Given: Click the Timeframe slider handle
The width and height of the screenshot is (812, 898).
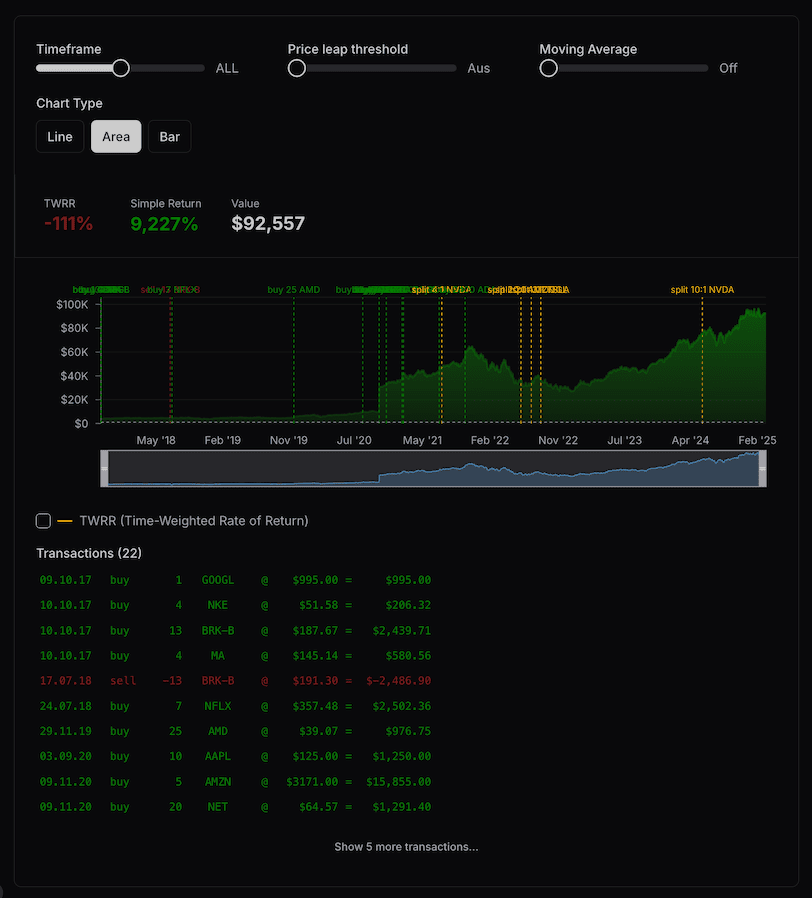Looking at the screenshot, I should coord(121,68).
